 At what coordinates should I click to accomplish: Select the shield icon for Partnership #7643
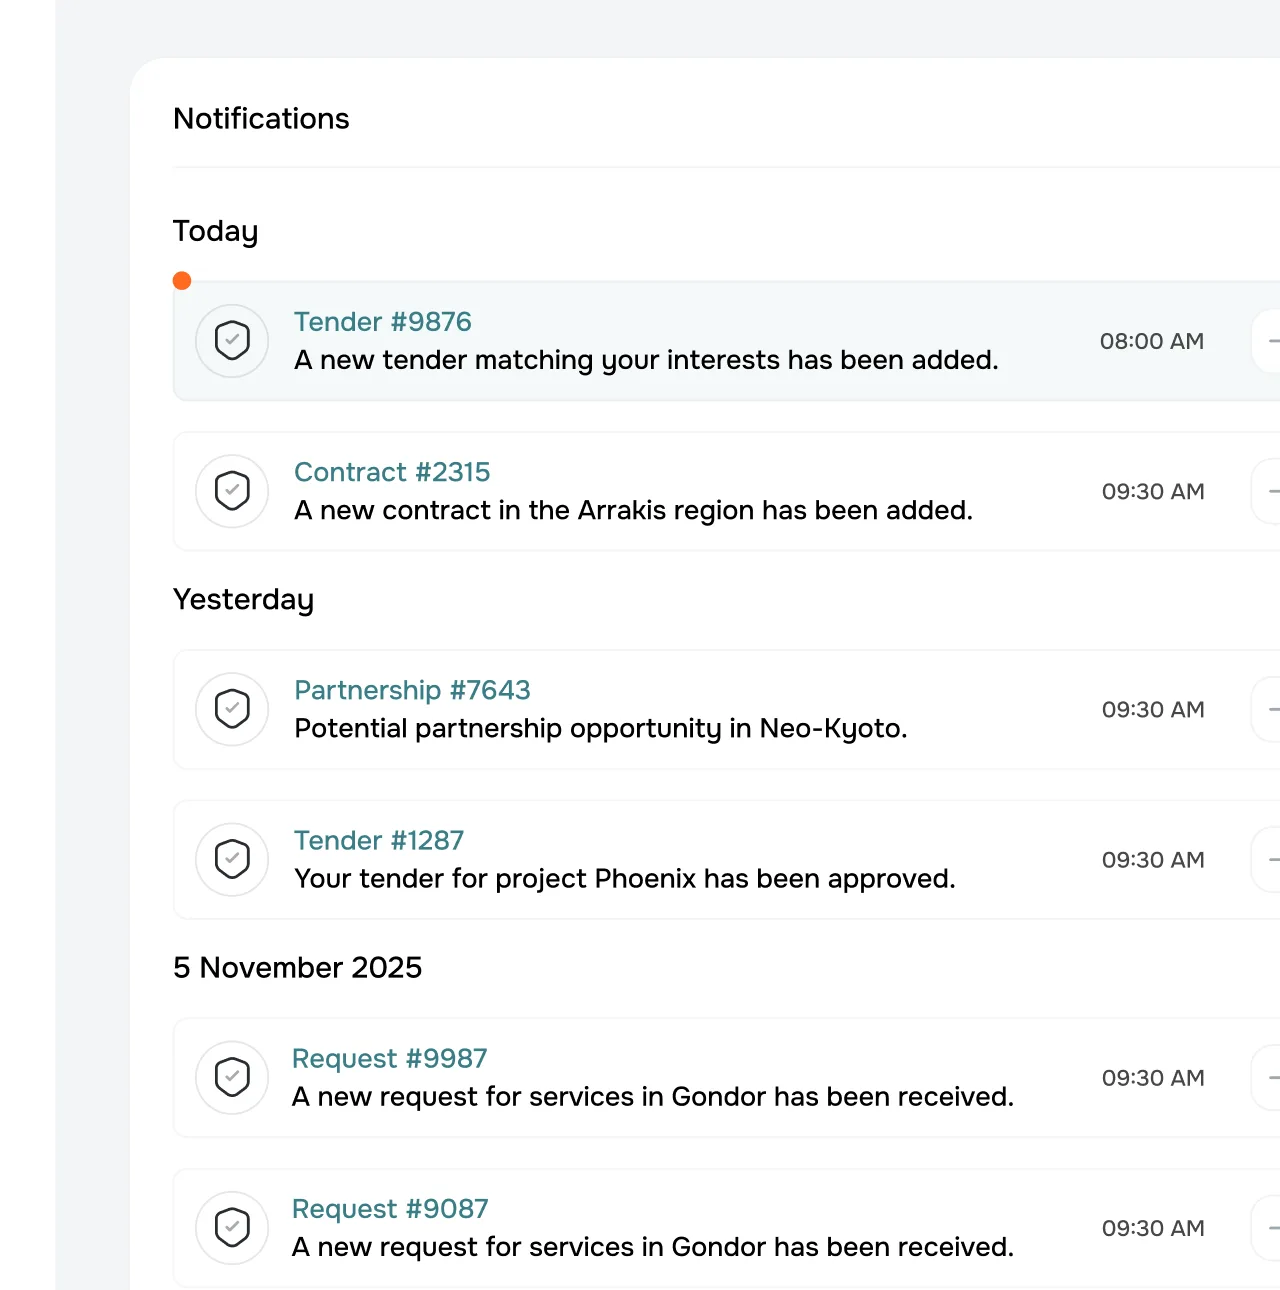[x=232, y=709]
